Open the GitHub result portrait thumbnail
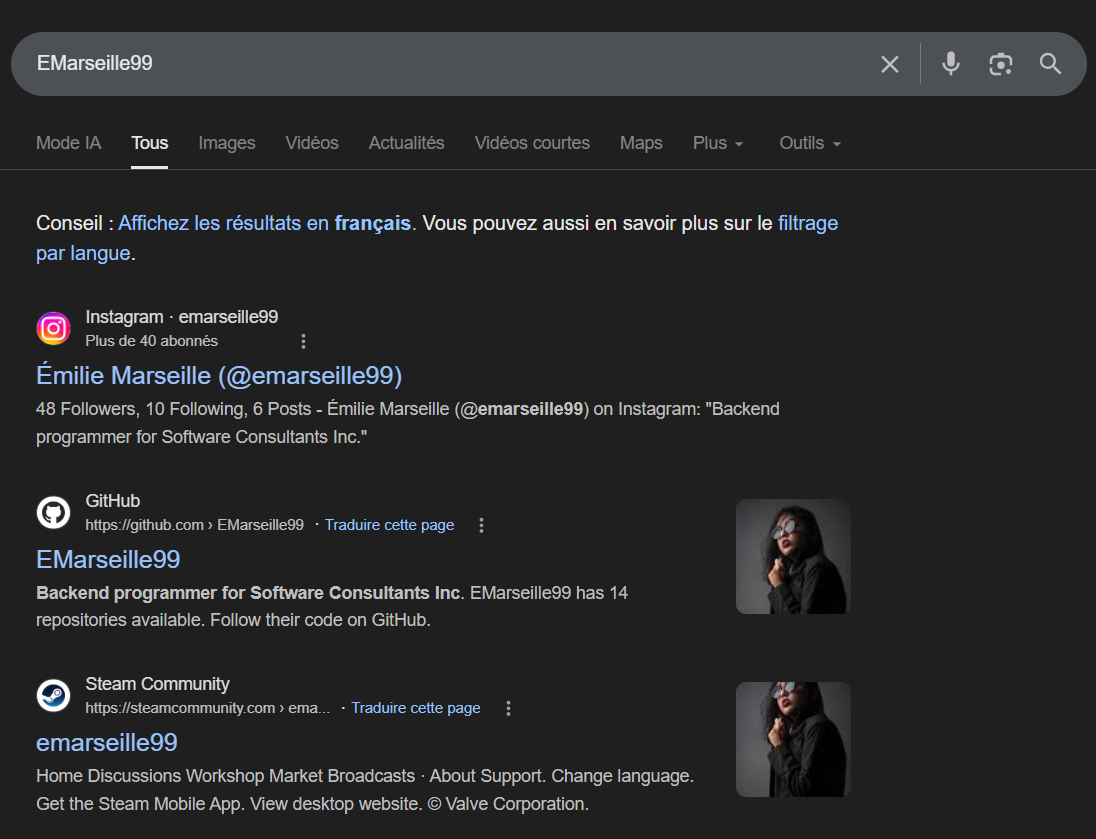 click(793, 557)
